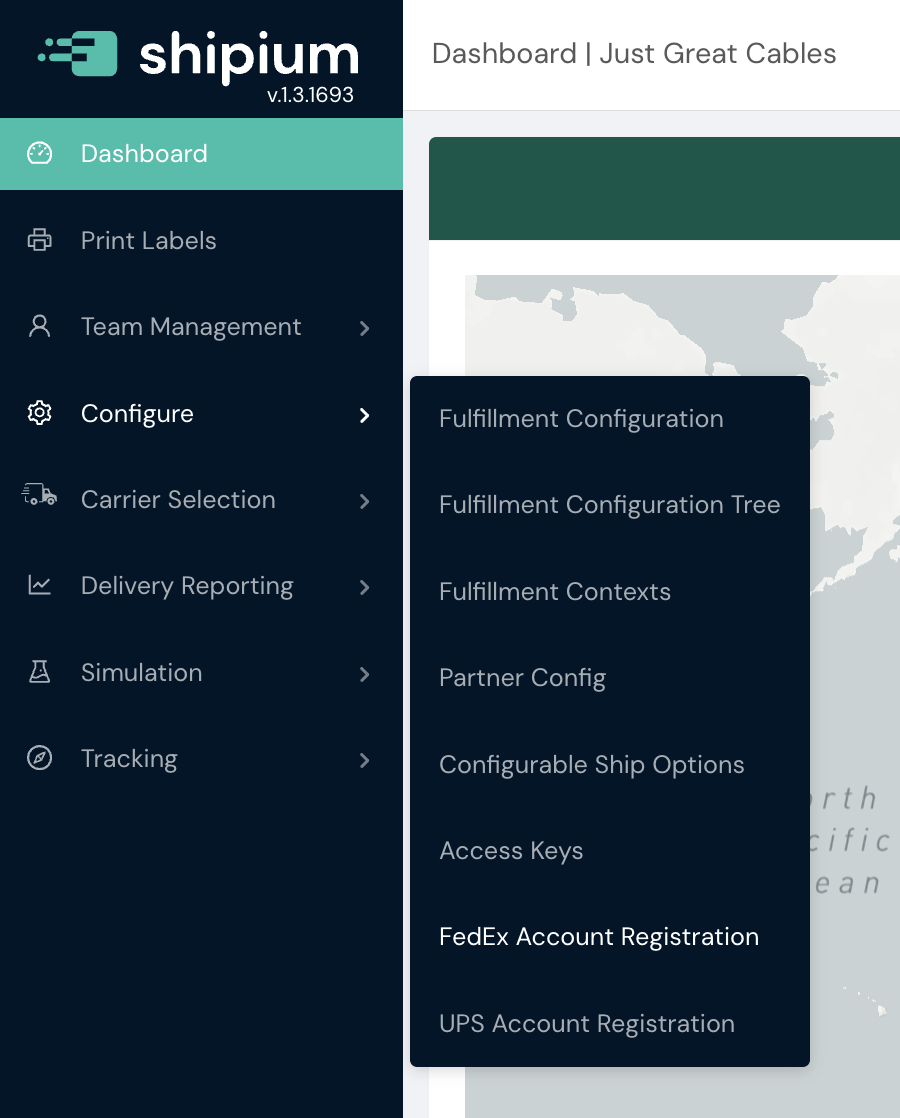Expand Team Management submenu chevron

coord(364,328)
